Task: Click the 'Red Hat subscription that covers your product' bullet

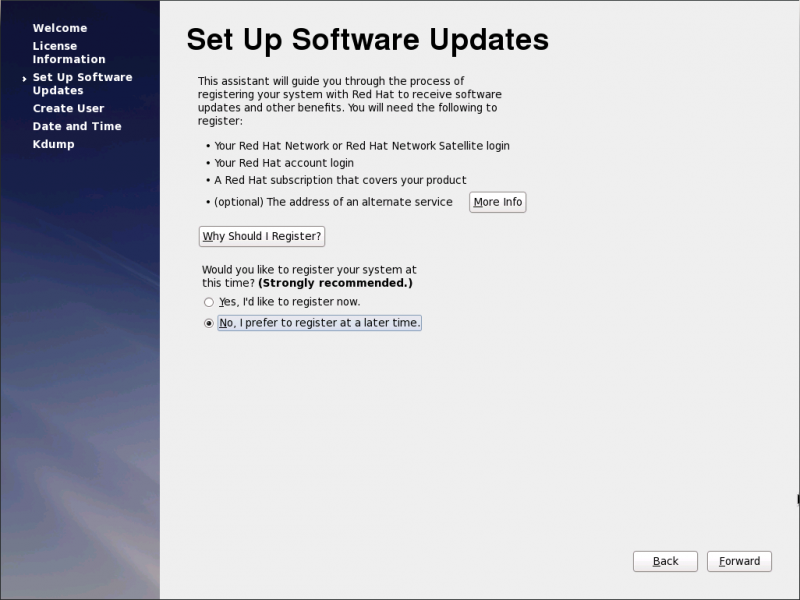Action: point(340,180)
